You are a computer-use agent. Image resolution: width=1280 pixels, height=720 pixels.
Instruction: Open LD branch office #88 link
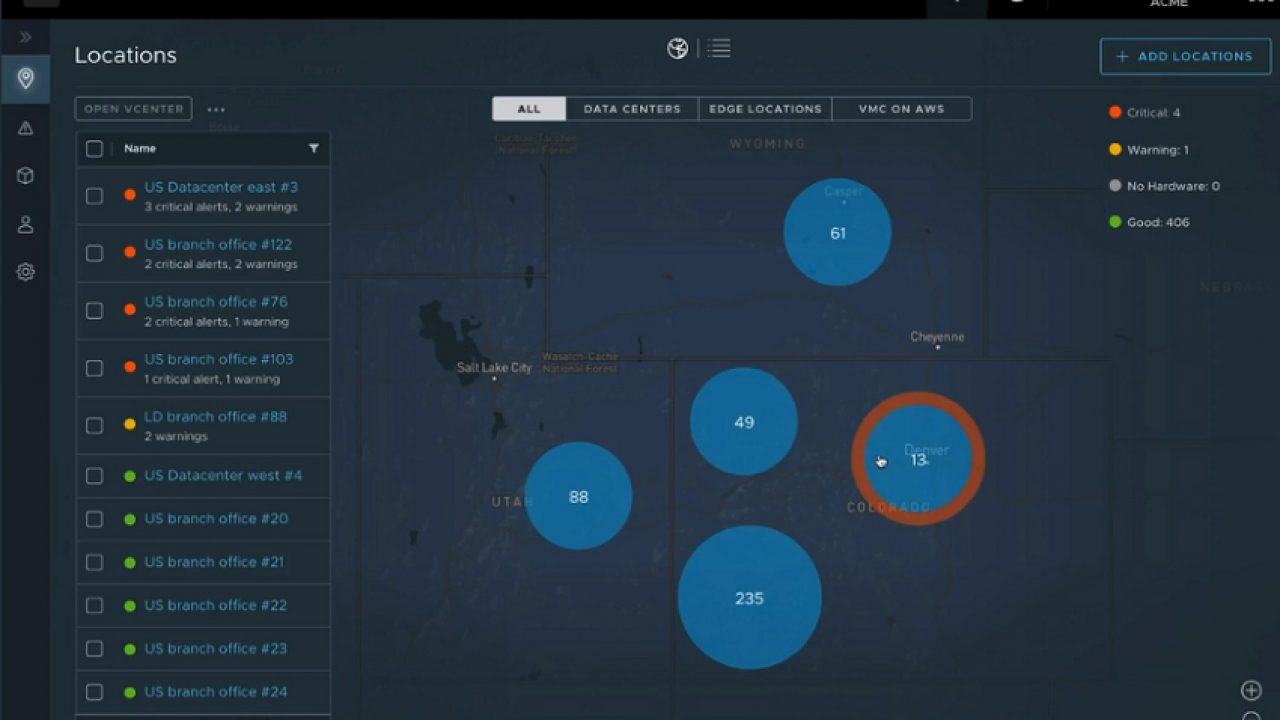tap(215, 416)
